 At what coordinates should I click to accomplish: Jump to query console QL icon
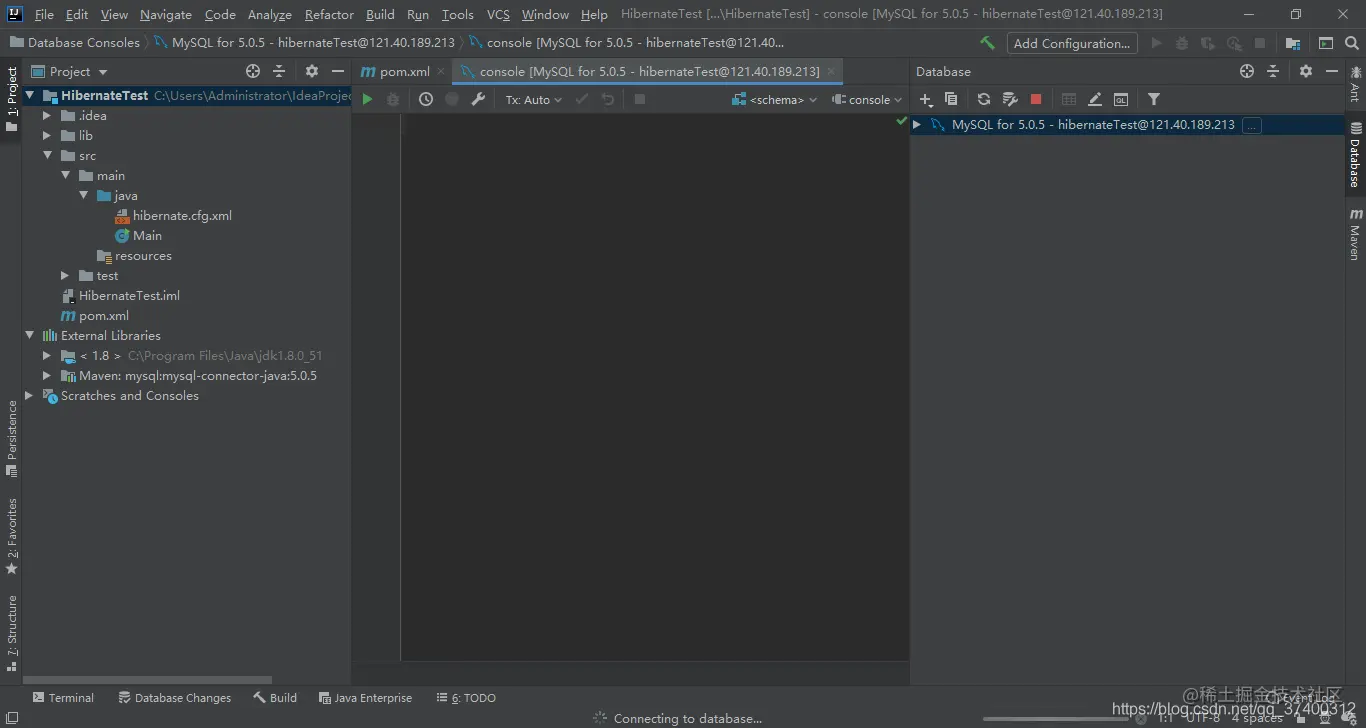tap(1121, 99)
